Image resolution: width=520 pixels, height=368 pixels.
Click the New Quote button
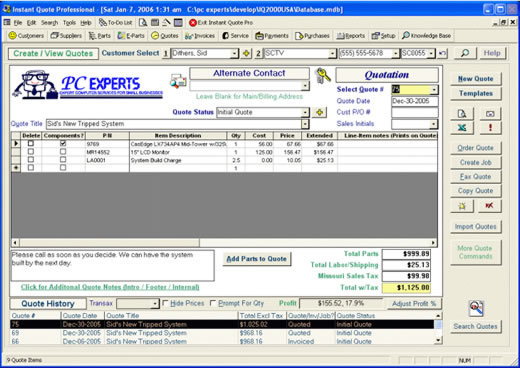tap(476, 79)
